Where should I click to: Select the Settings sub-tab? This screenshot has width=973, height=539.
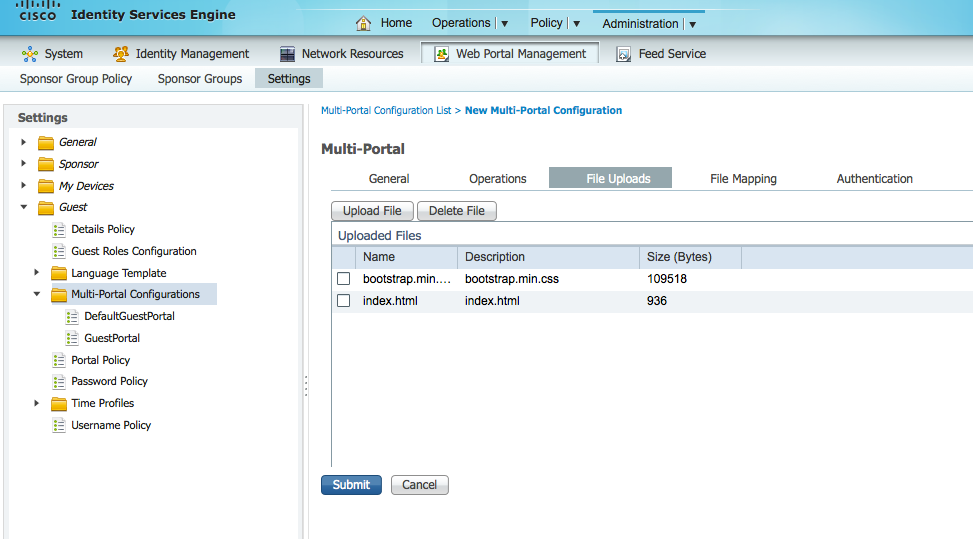289,79
